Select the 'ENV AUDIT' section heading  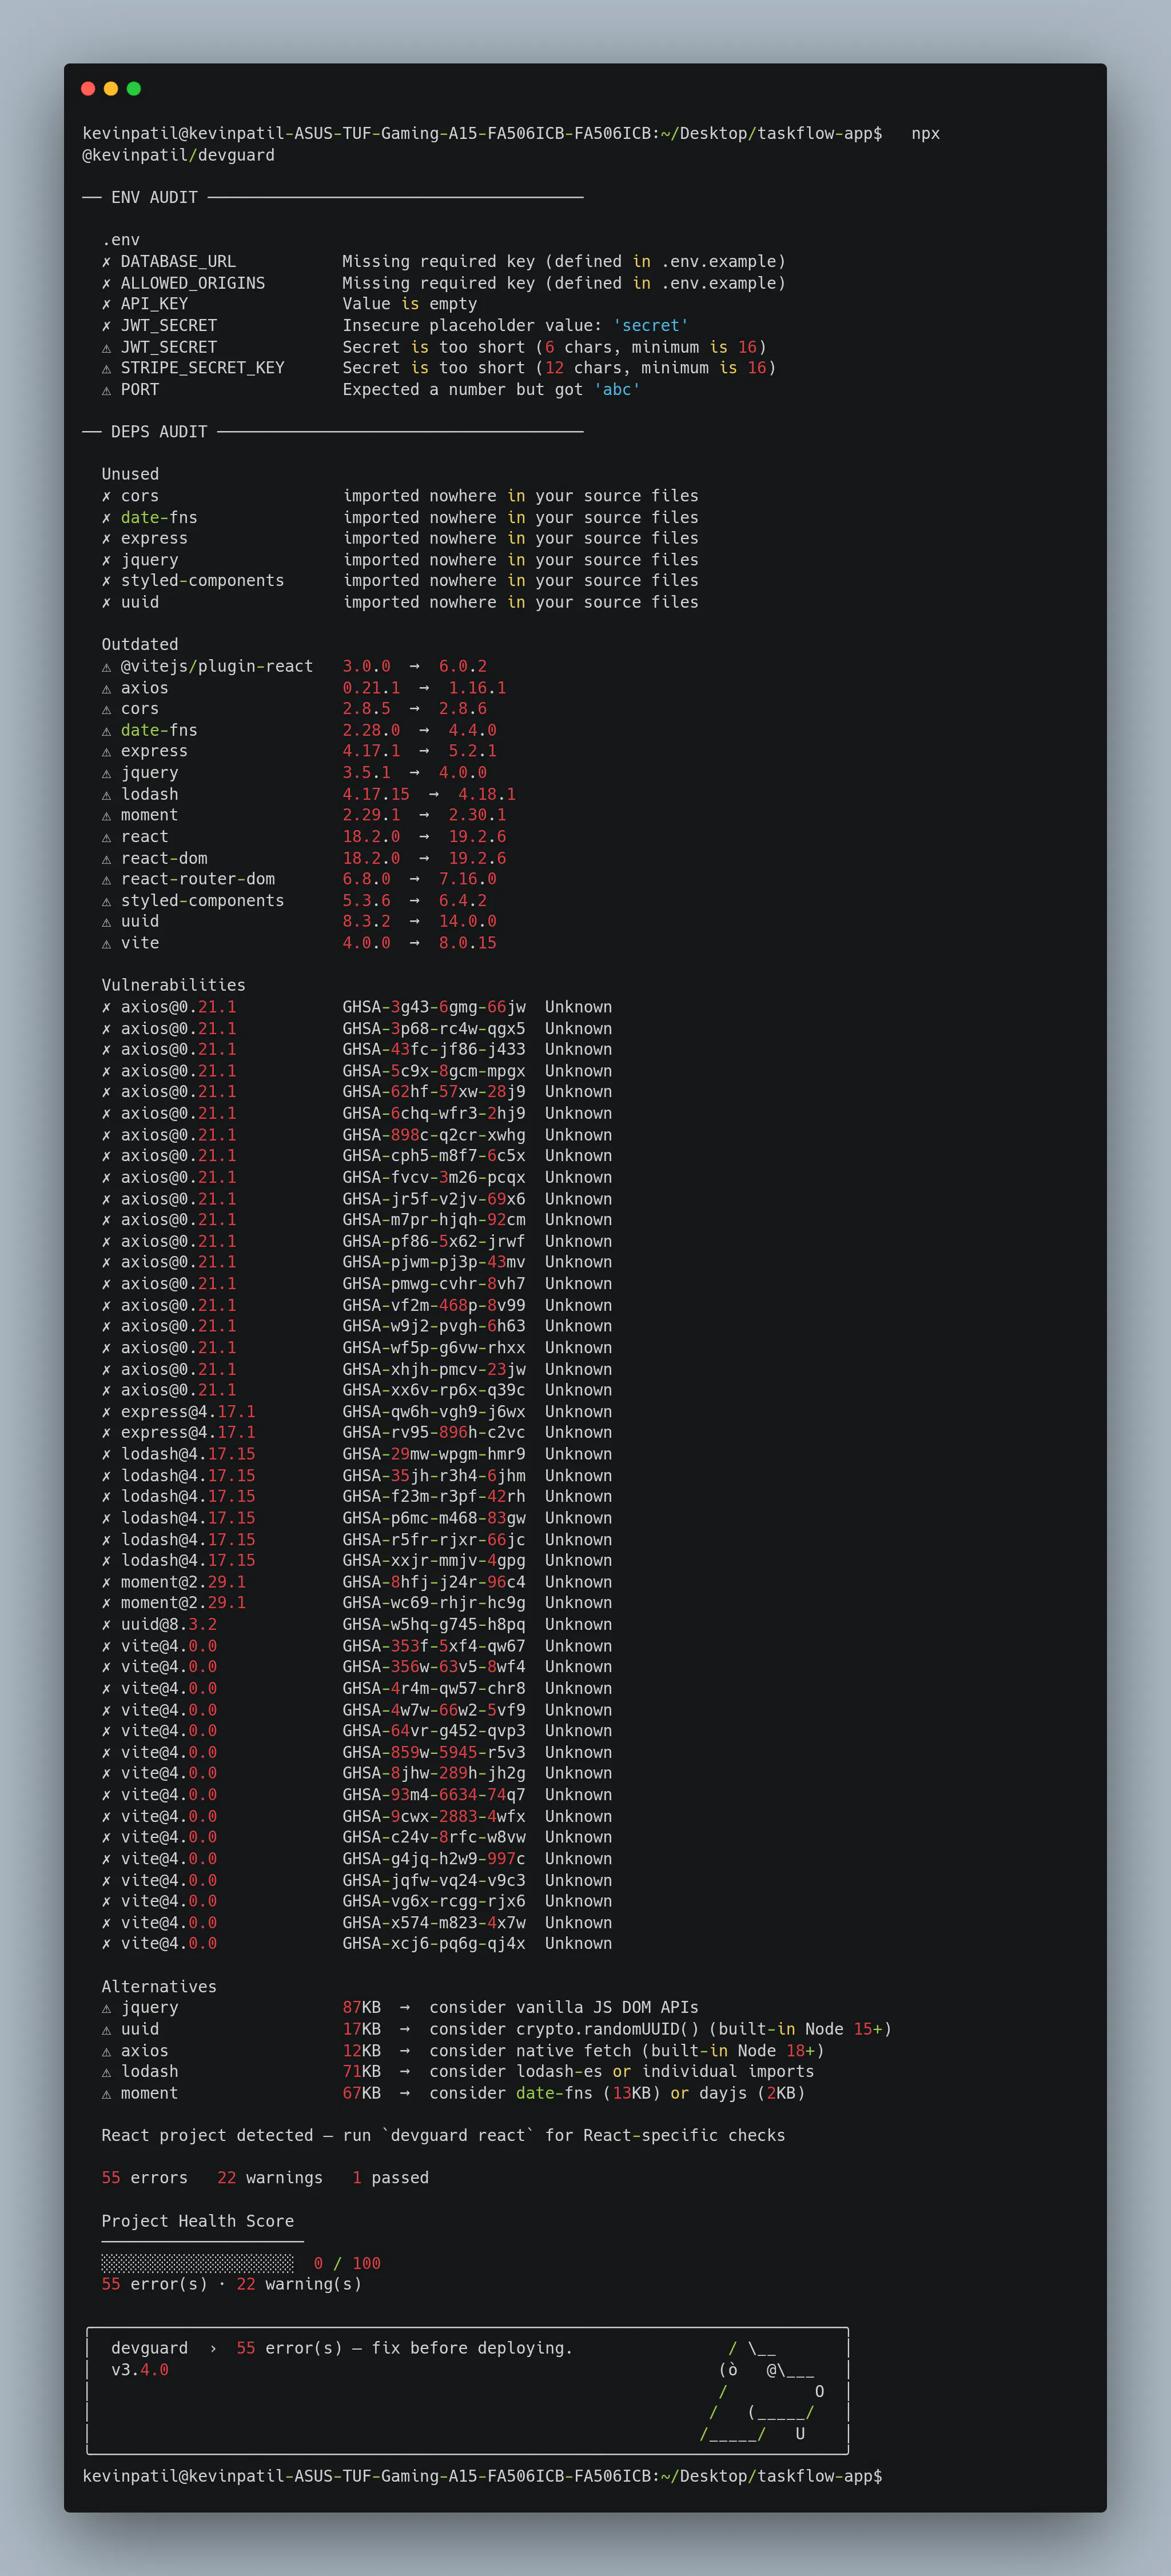click(154, 198)
